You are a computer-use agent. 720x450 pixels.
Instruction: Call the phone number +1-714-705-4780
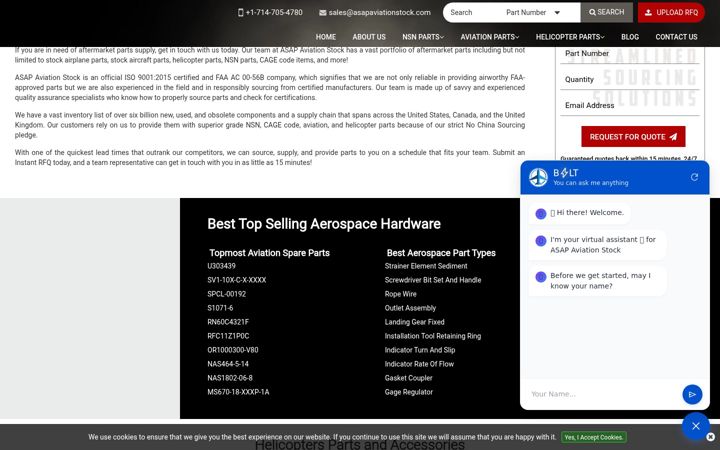pyautogui.click(x=274, y=12)
